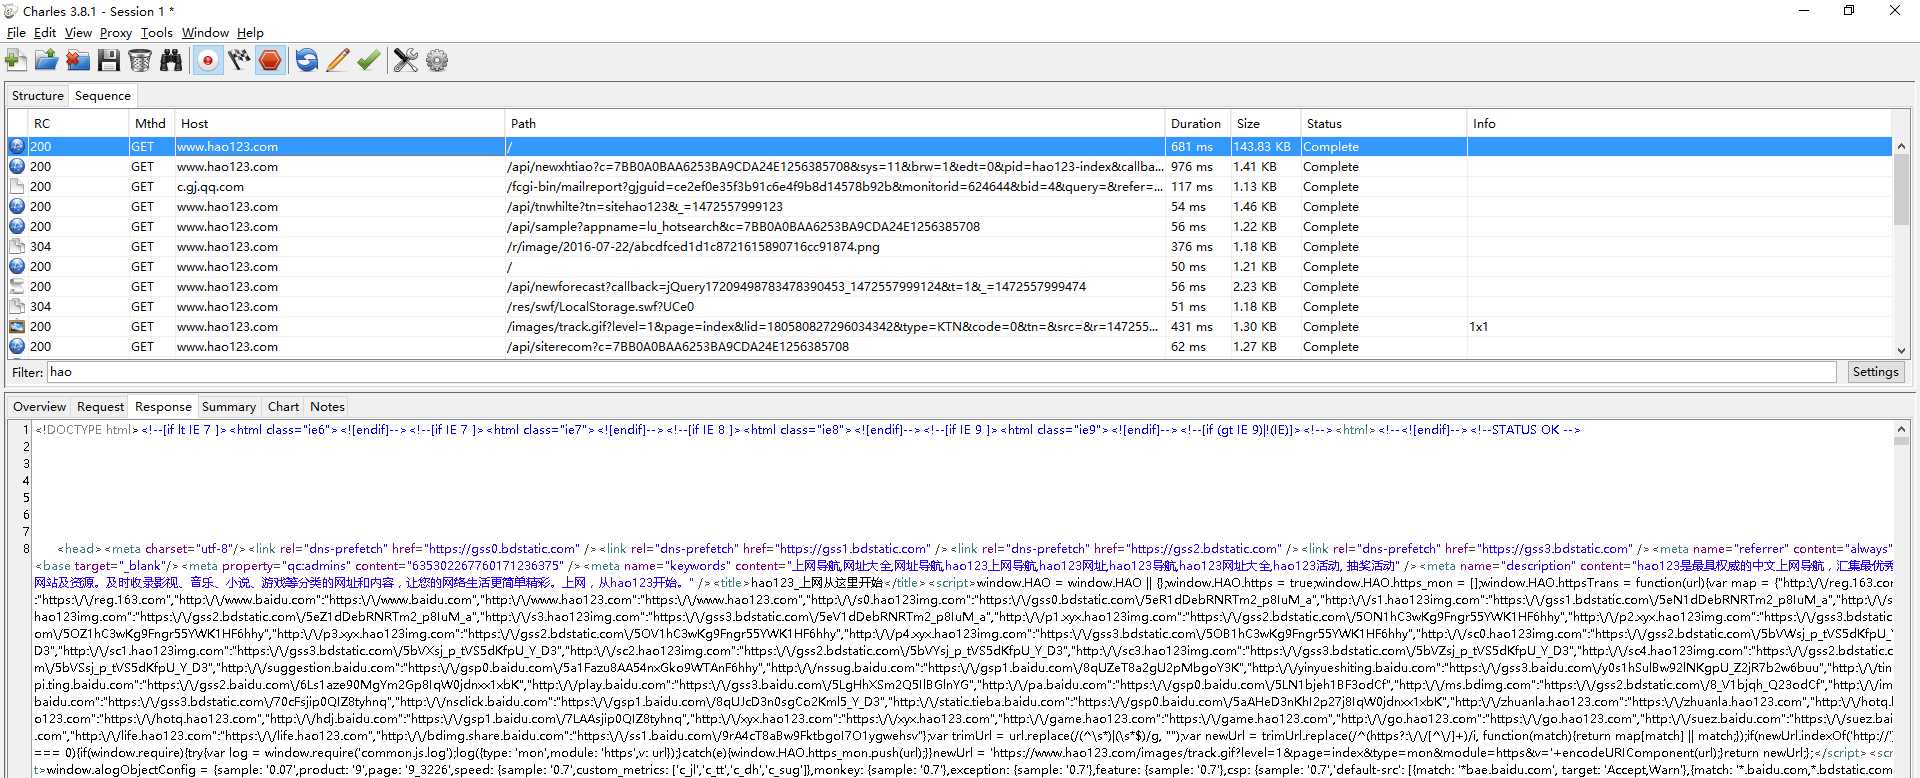Open the Overview tab

coord(39,407)
